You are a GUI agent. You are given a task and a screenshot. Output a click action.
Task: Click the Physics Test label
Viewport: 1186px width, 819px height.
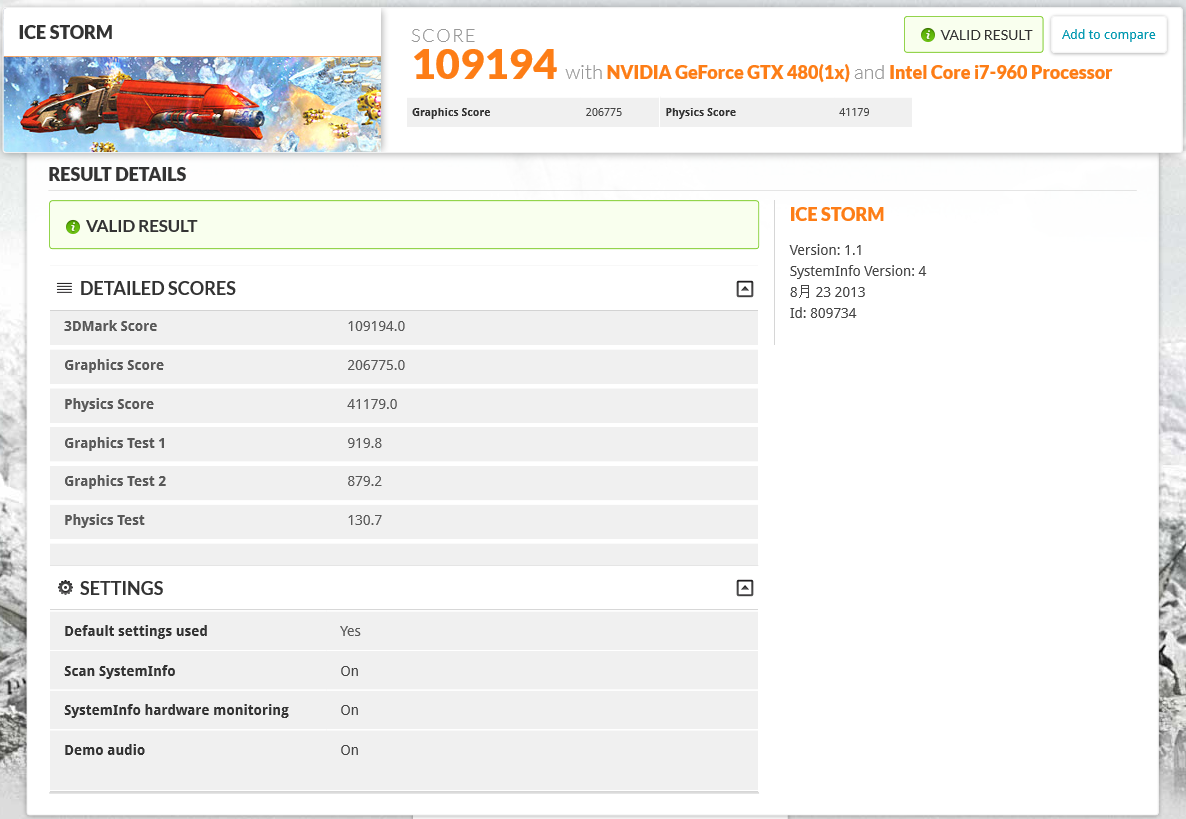(x=104, y=520)
